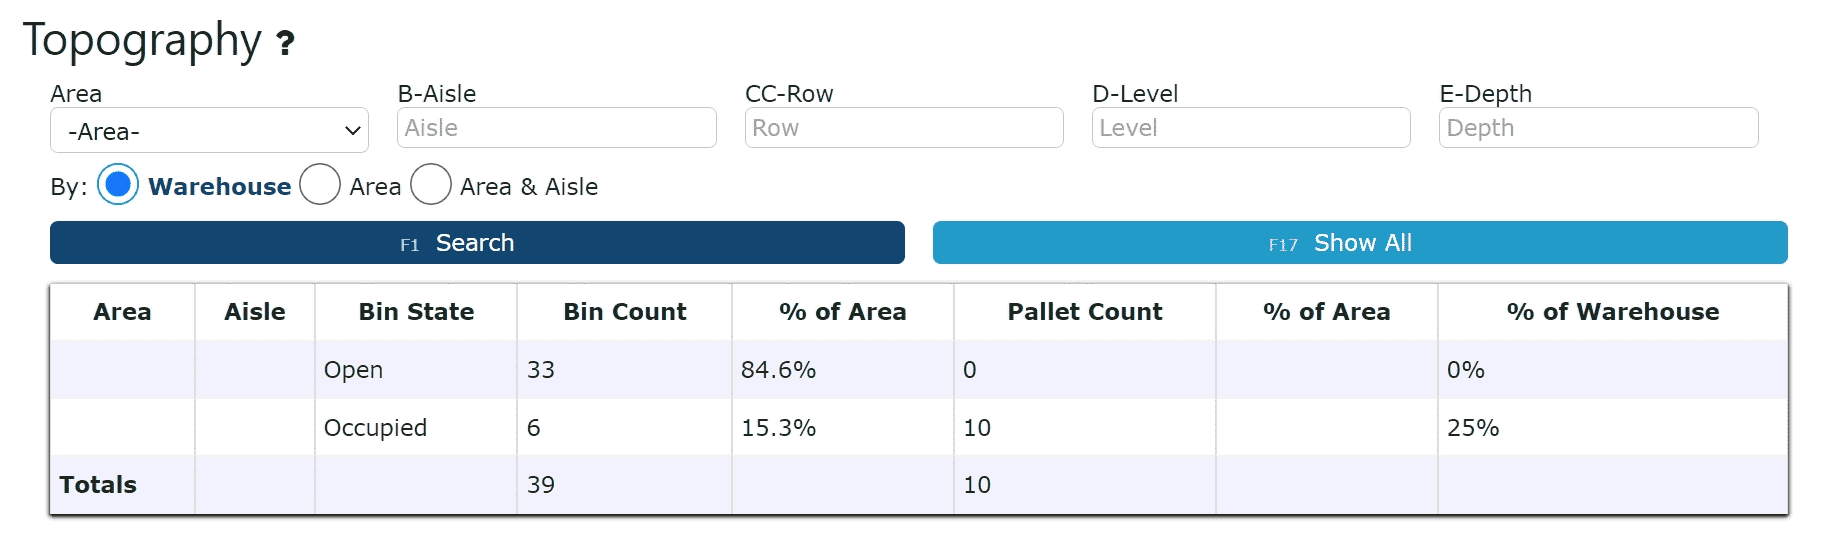This screenshot has width=1826, height=542.
Task: Select the Occupied bin state row
Action: pyautogui.click(x=919, y=428)
